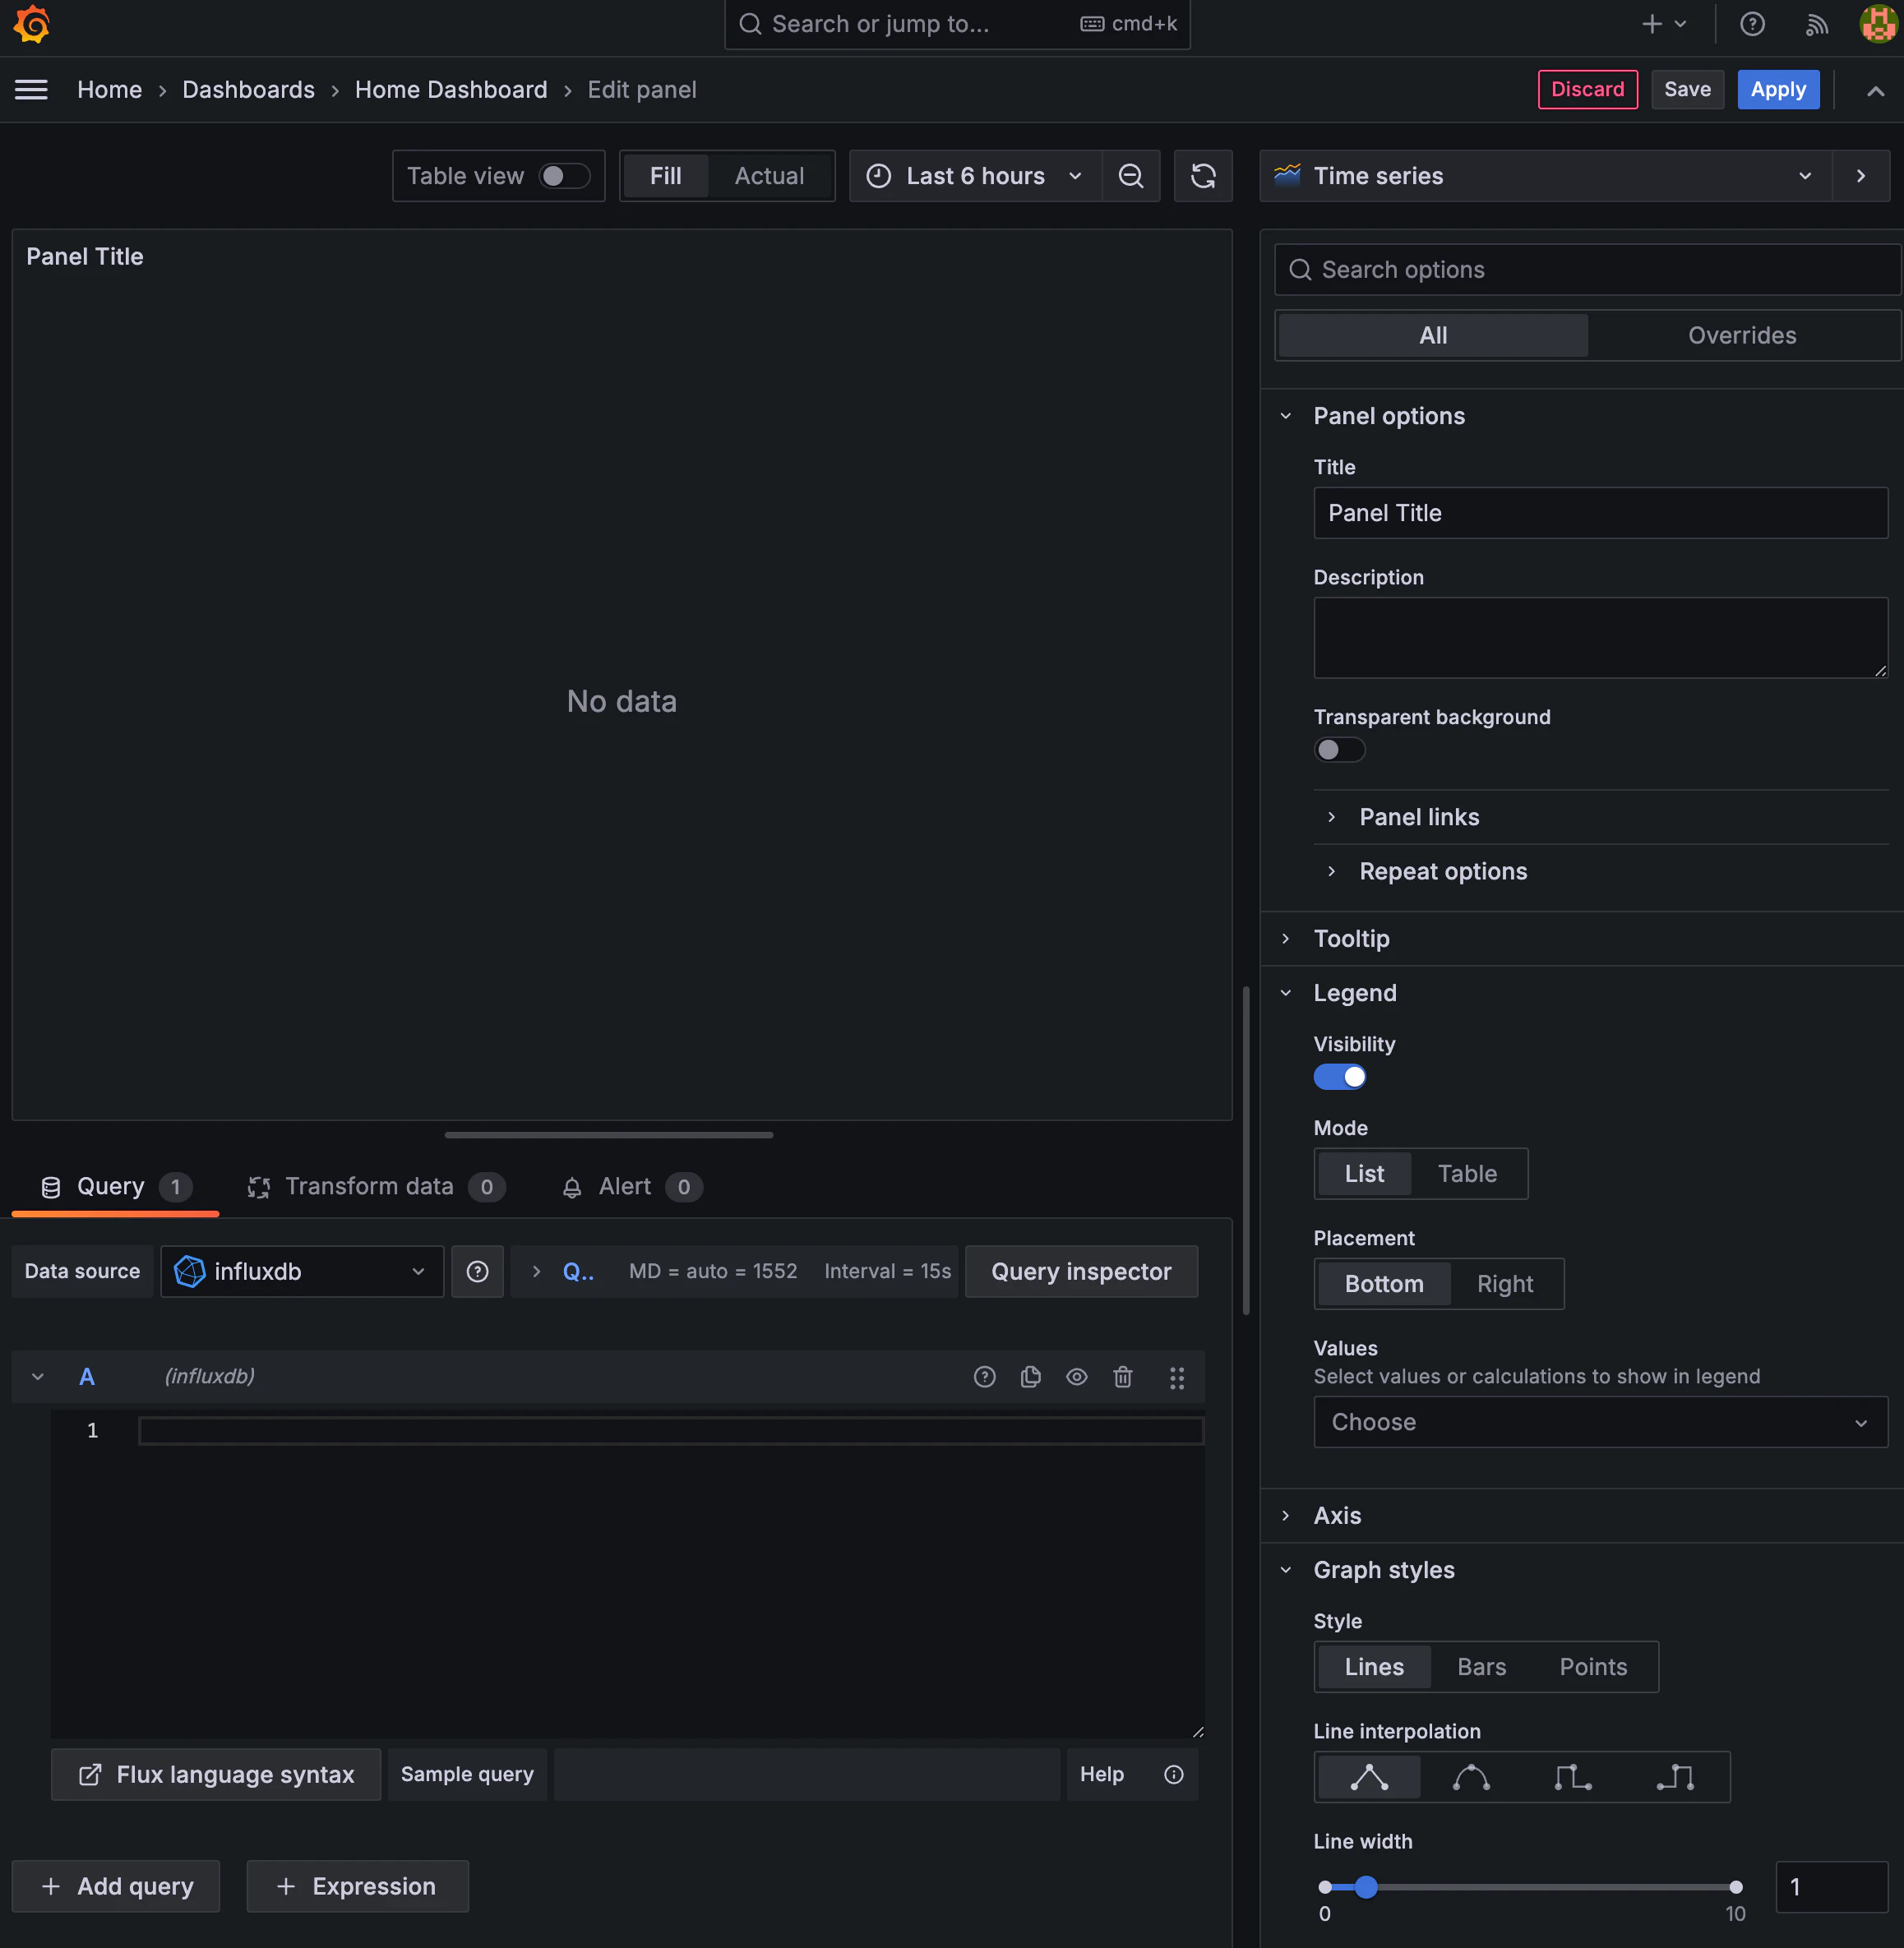Collapse options pane with right arrow icon
Viewport: 1904px width, 1948px height.
[x=1860, y=176]
